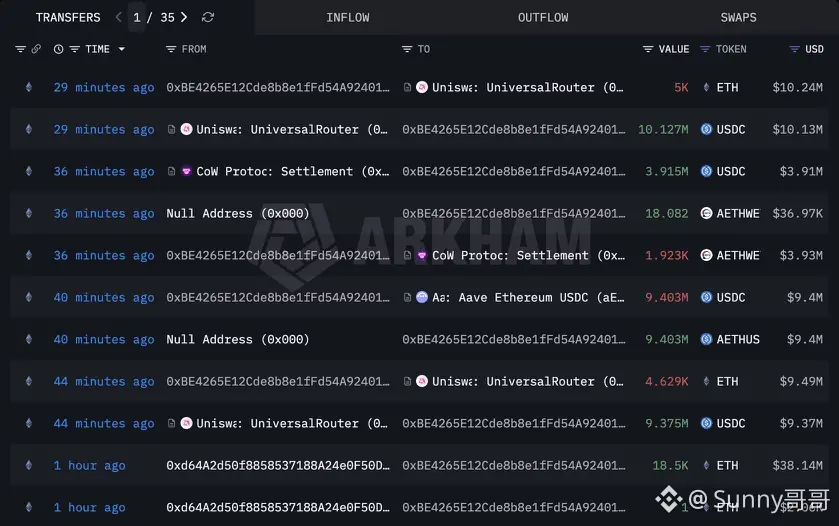Click the '36 minutes ago' time in the 3.915M USDC row
839x526 pixels.
click(104, 171)
